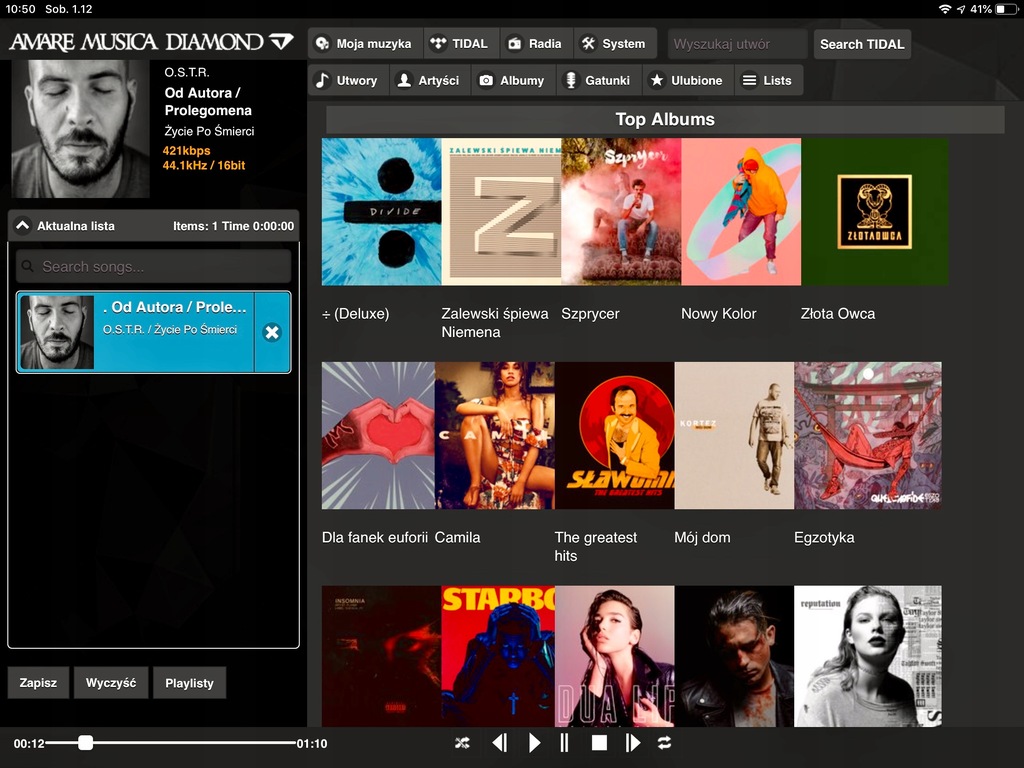This screenshot has height=768, width=1024.
Task: Open the Egzotyka album cover
Action: (x=868, y=436)
